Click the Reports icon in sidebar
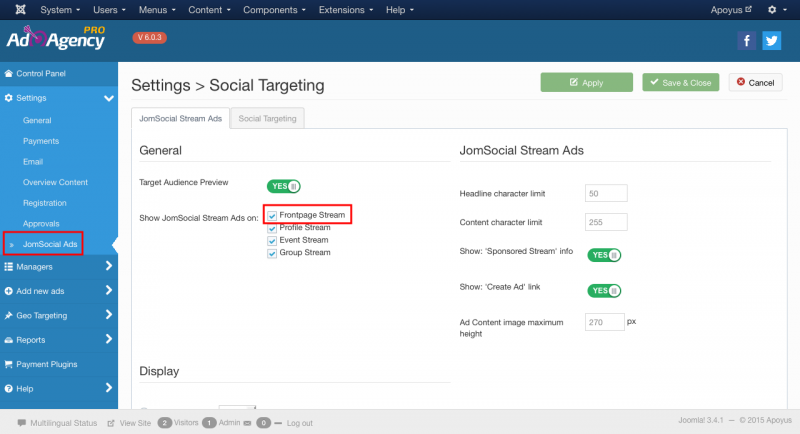 click(x=9, y=340)
